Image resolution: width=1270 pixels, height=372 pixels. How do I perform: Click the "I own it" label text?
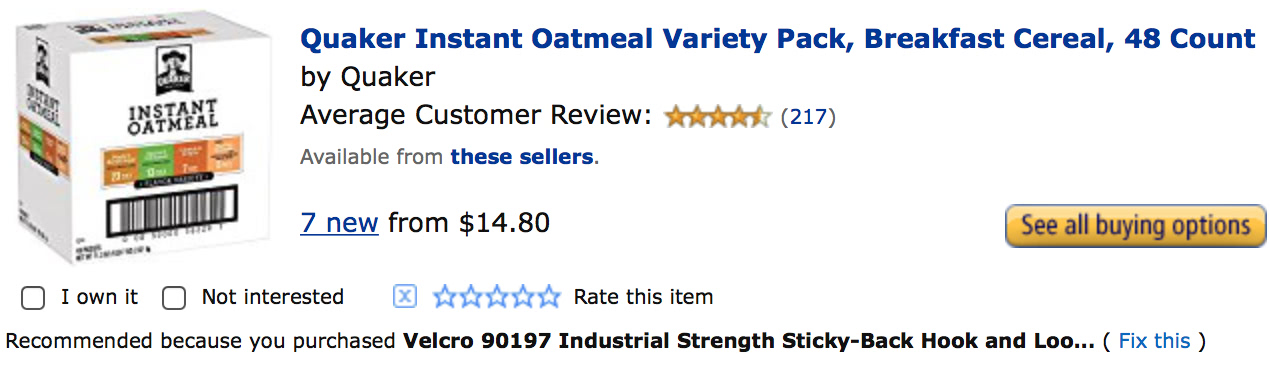[99, 297]
